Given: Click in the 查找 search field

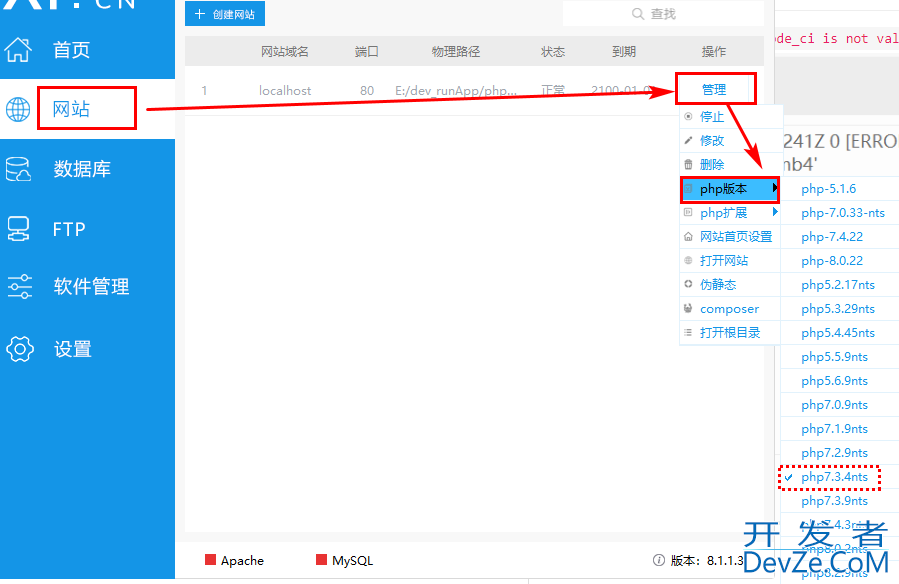Looking at the screenshot, I should [x=663, y=14].
